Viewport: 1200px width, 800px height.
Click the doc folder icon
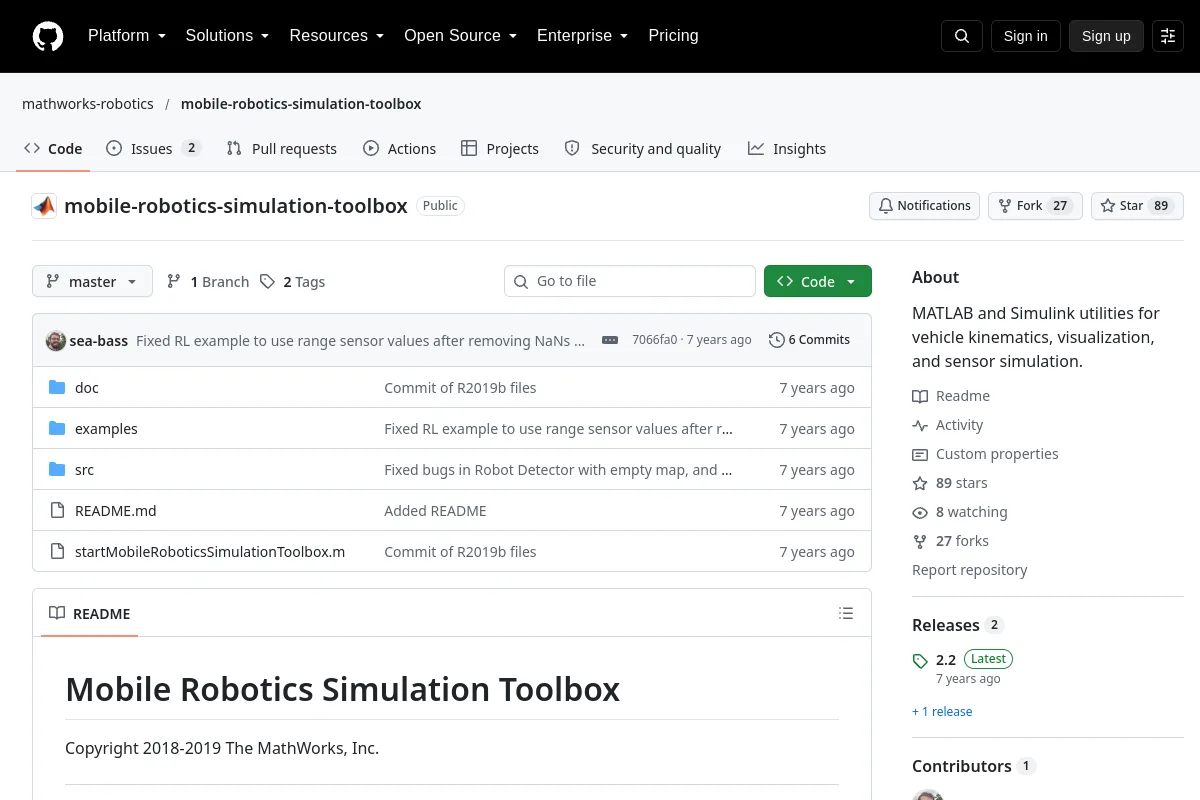click(x=57, y=388)
